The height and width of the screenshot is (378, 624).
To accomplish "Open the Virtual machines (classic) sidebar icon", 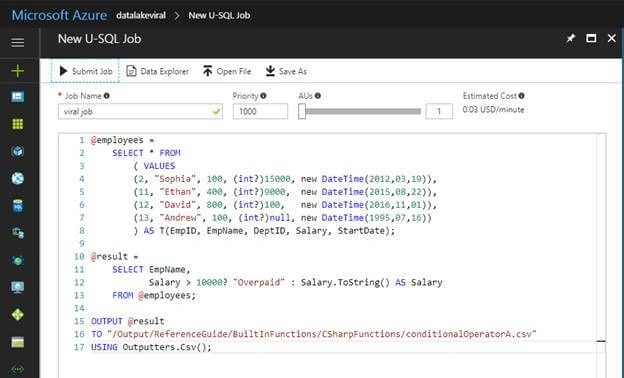I will click(x=18, y=233).
